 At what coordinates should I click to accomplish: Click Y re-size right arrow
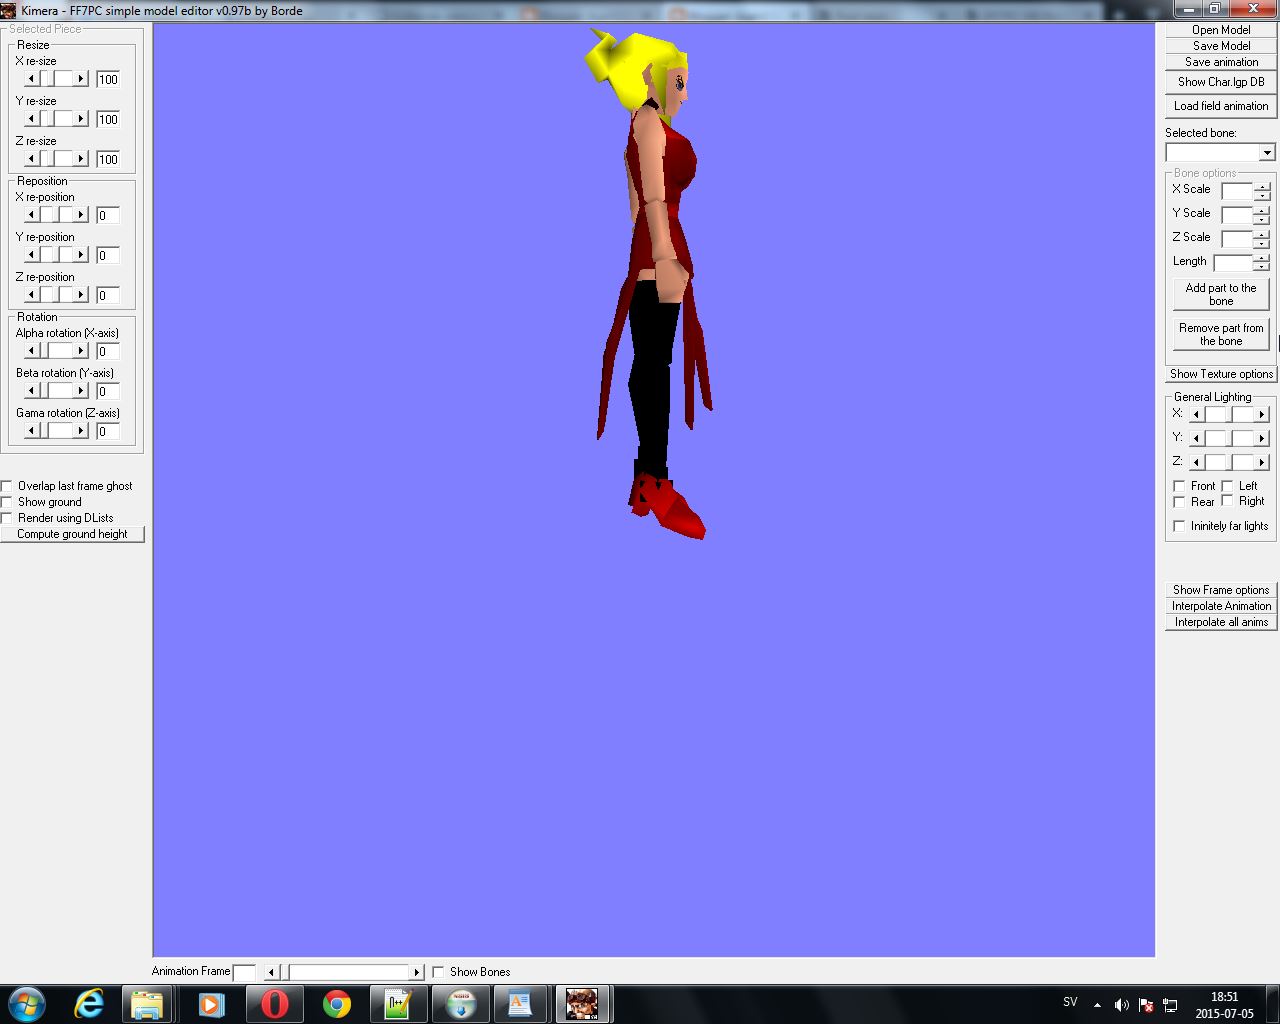[82, 119]
